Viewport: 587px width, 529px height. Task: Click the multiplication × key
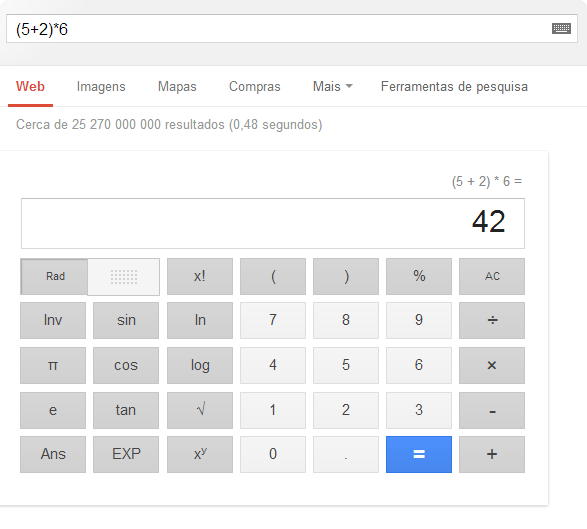(x=492, y=365)
